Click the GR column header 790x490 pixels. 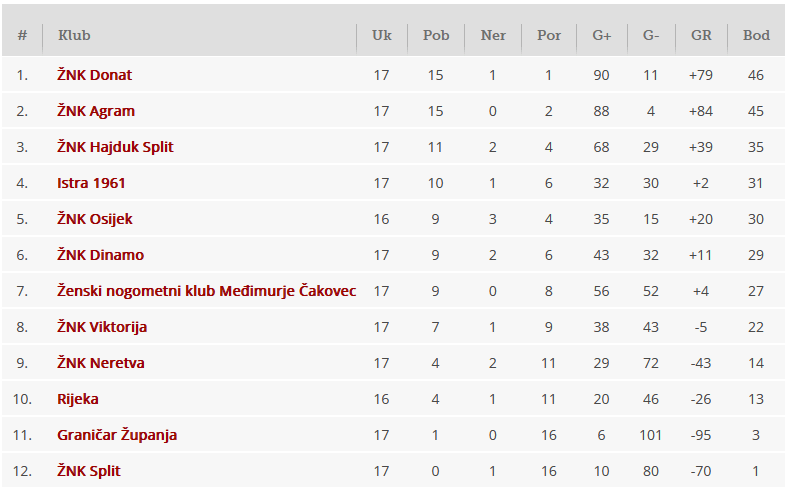coord(701,35)
